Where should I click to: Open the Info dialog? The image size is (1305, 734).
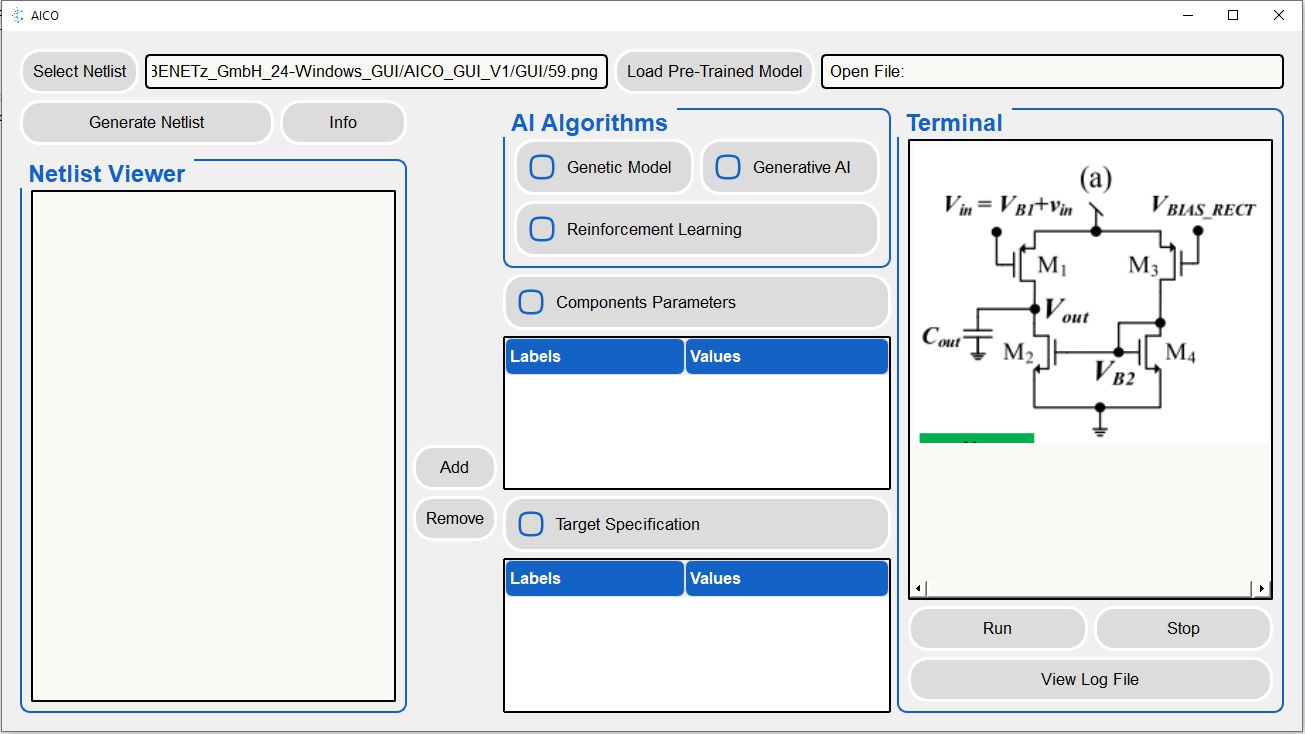343,122
